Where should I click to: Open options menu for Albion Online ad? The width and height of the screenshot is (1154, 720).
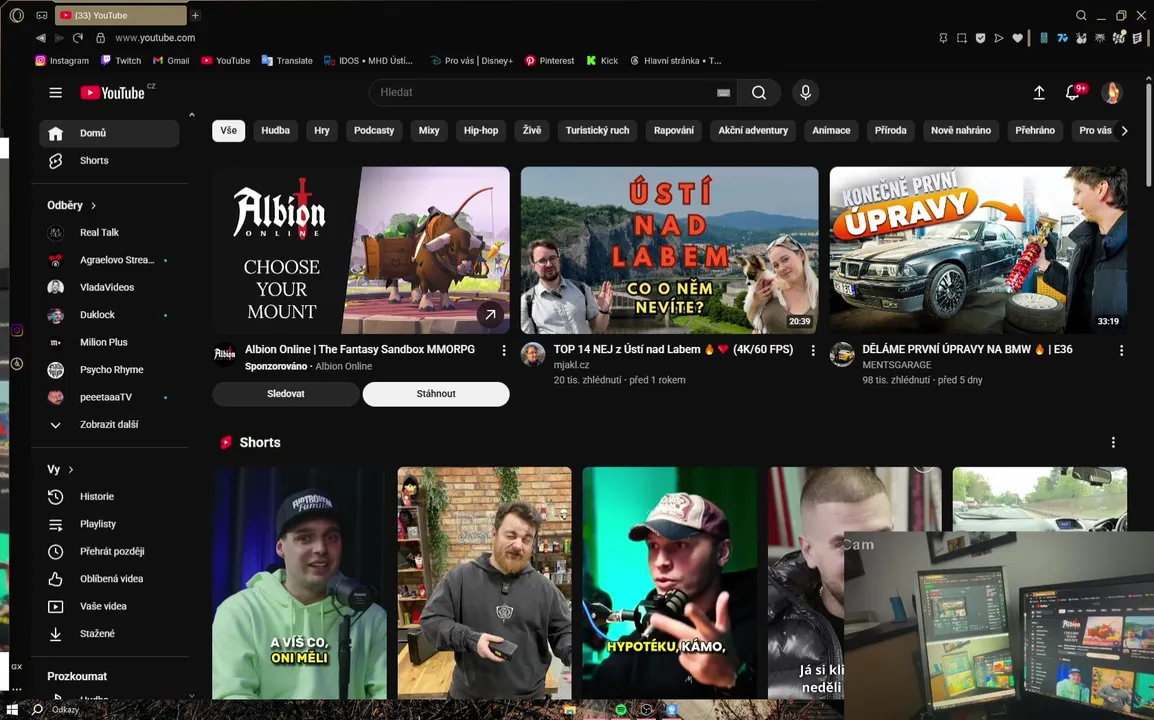coord(503,351)
